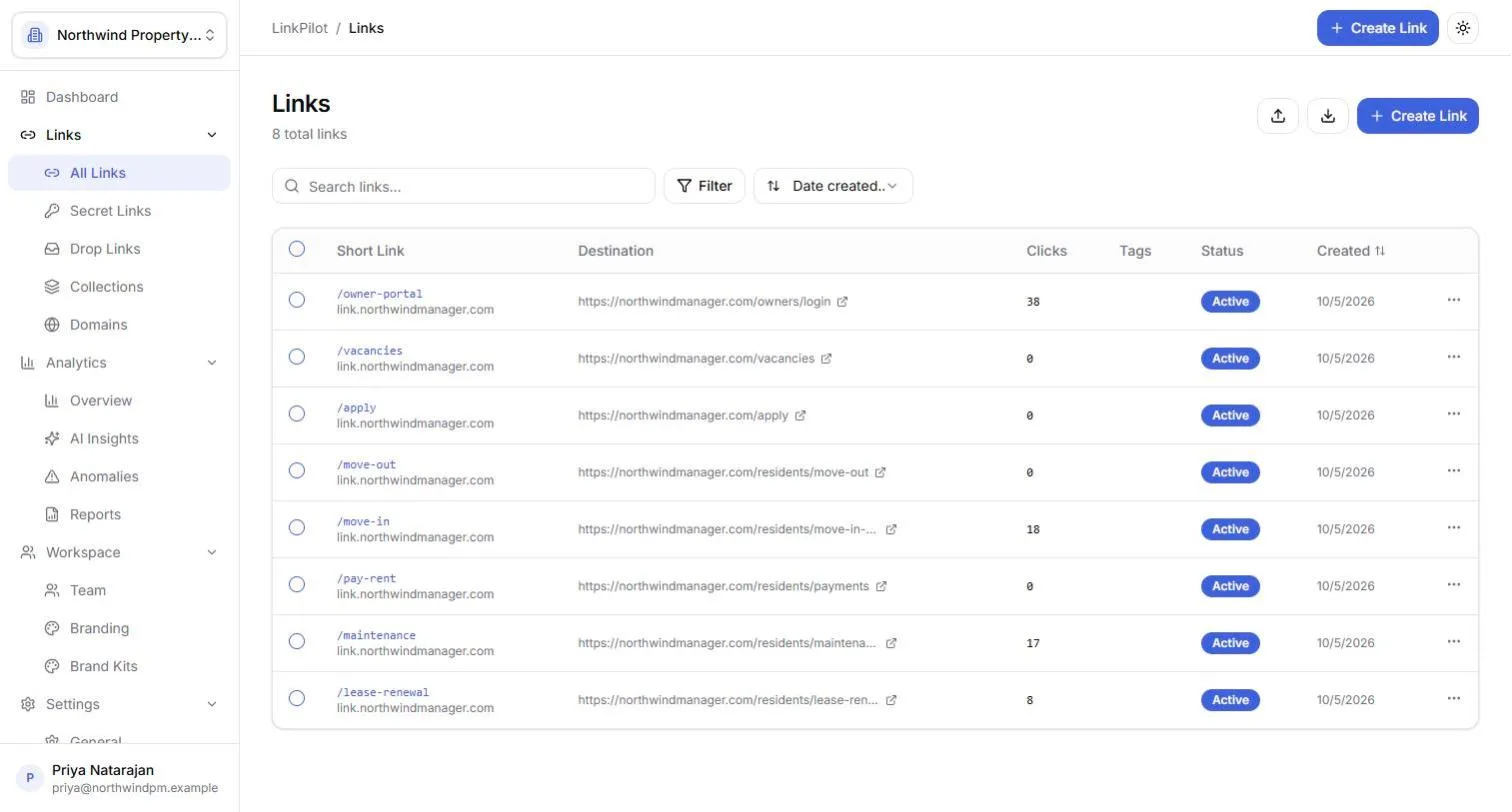Open more options menu for /lease-renewal row
The image size is (1512, 812).
tap(1454, 699)
